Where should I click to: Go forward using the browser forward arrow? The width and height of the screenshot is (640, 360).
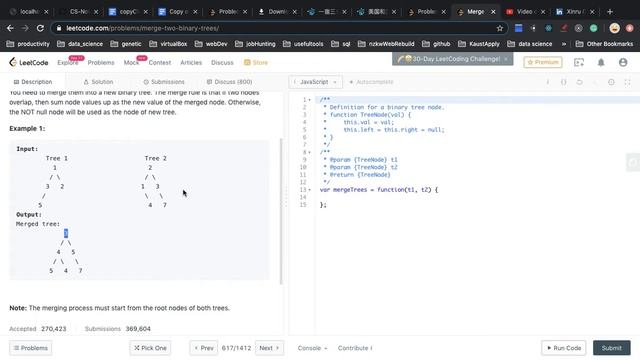25,28
